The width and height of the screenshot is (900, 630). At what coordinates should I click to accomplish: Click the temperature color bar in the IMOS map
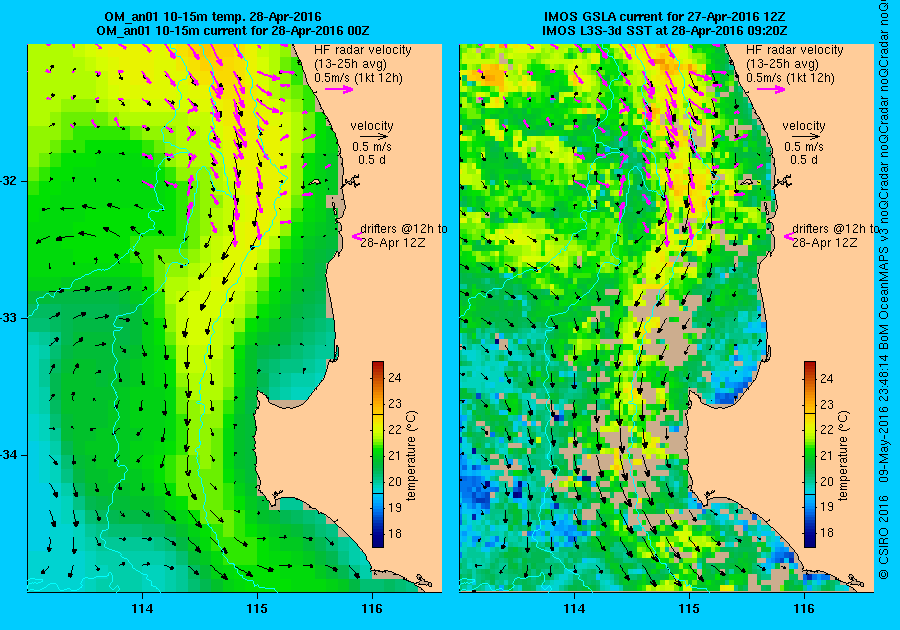[x=810, y=454]
